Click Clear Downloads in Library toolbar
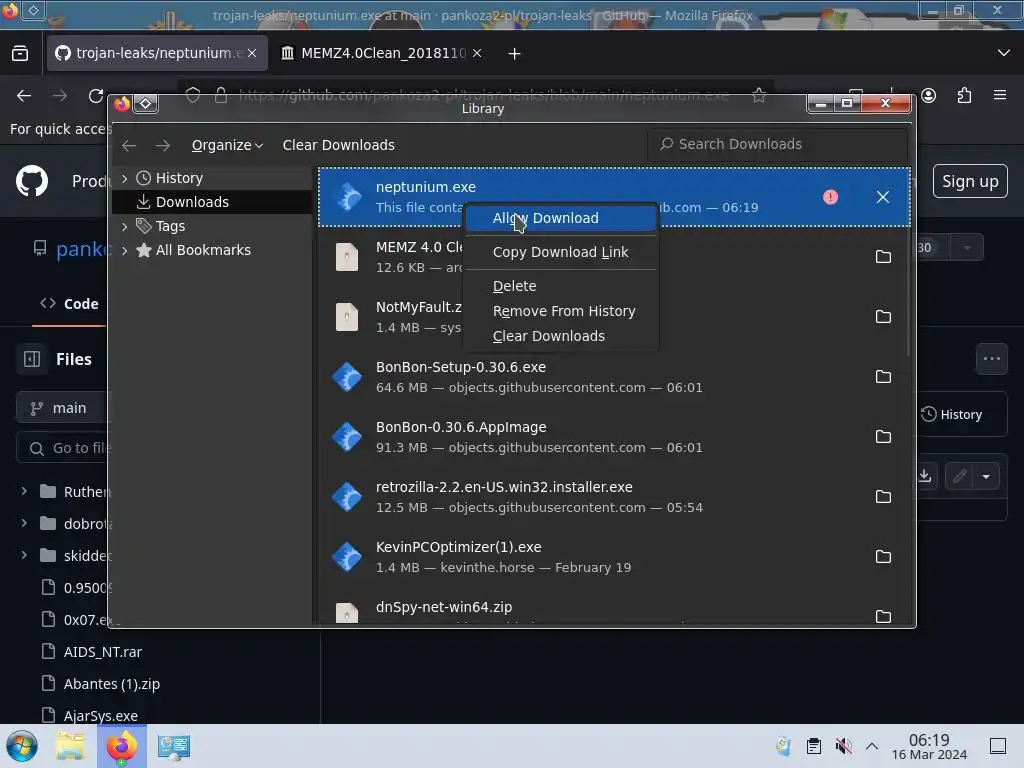1024x768 pixels. [338, 145]
